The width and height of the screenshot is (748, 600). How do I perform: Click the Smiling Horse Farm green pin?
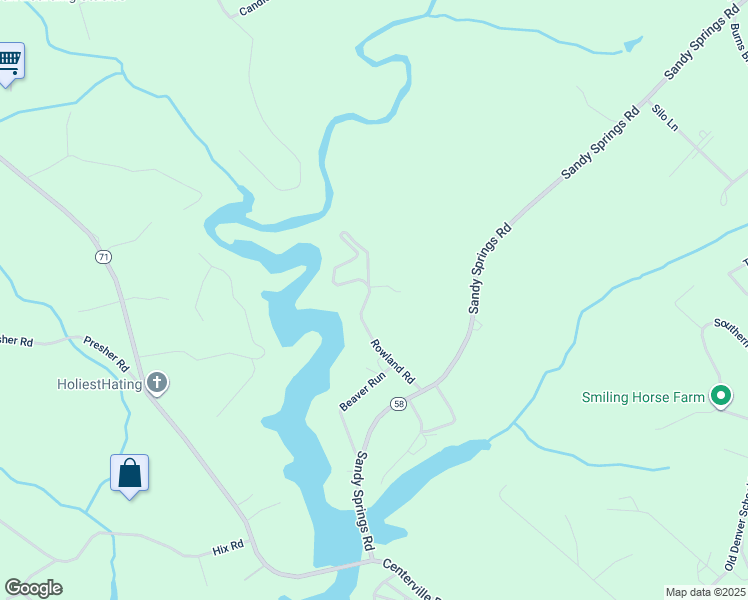point(721,396)
